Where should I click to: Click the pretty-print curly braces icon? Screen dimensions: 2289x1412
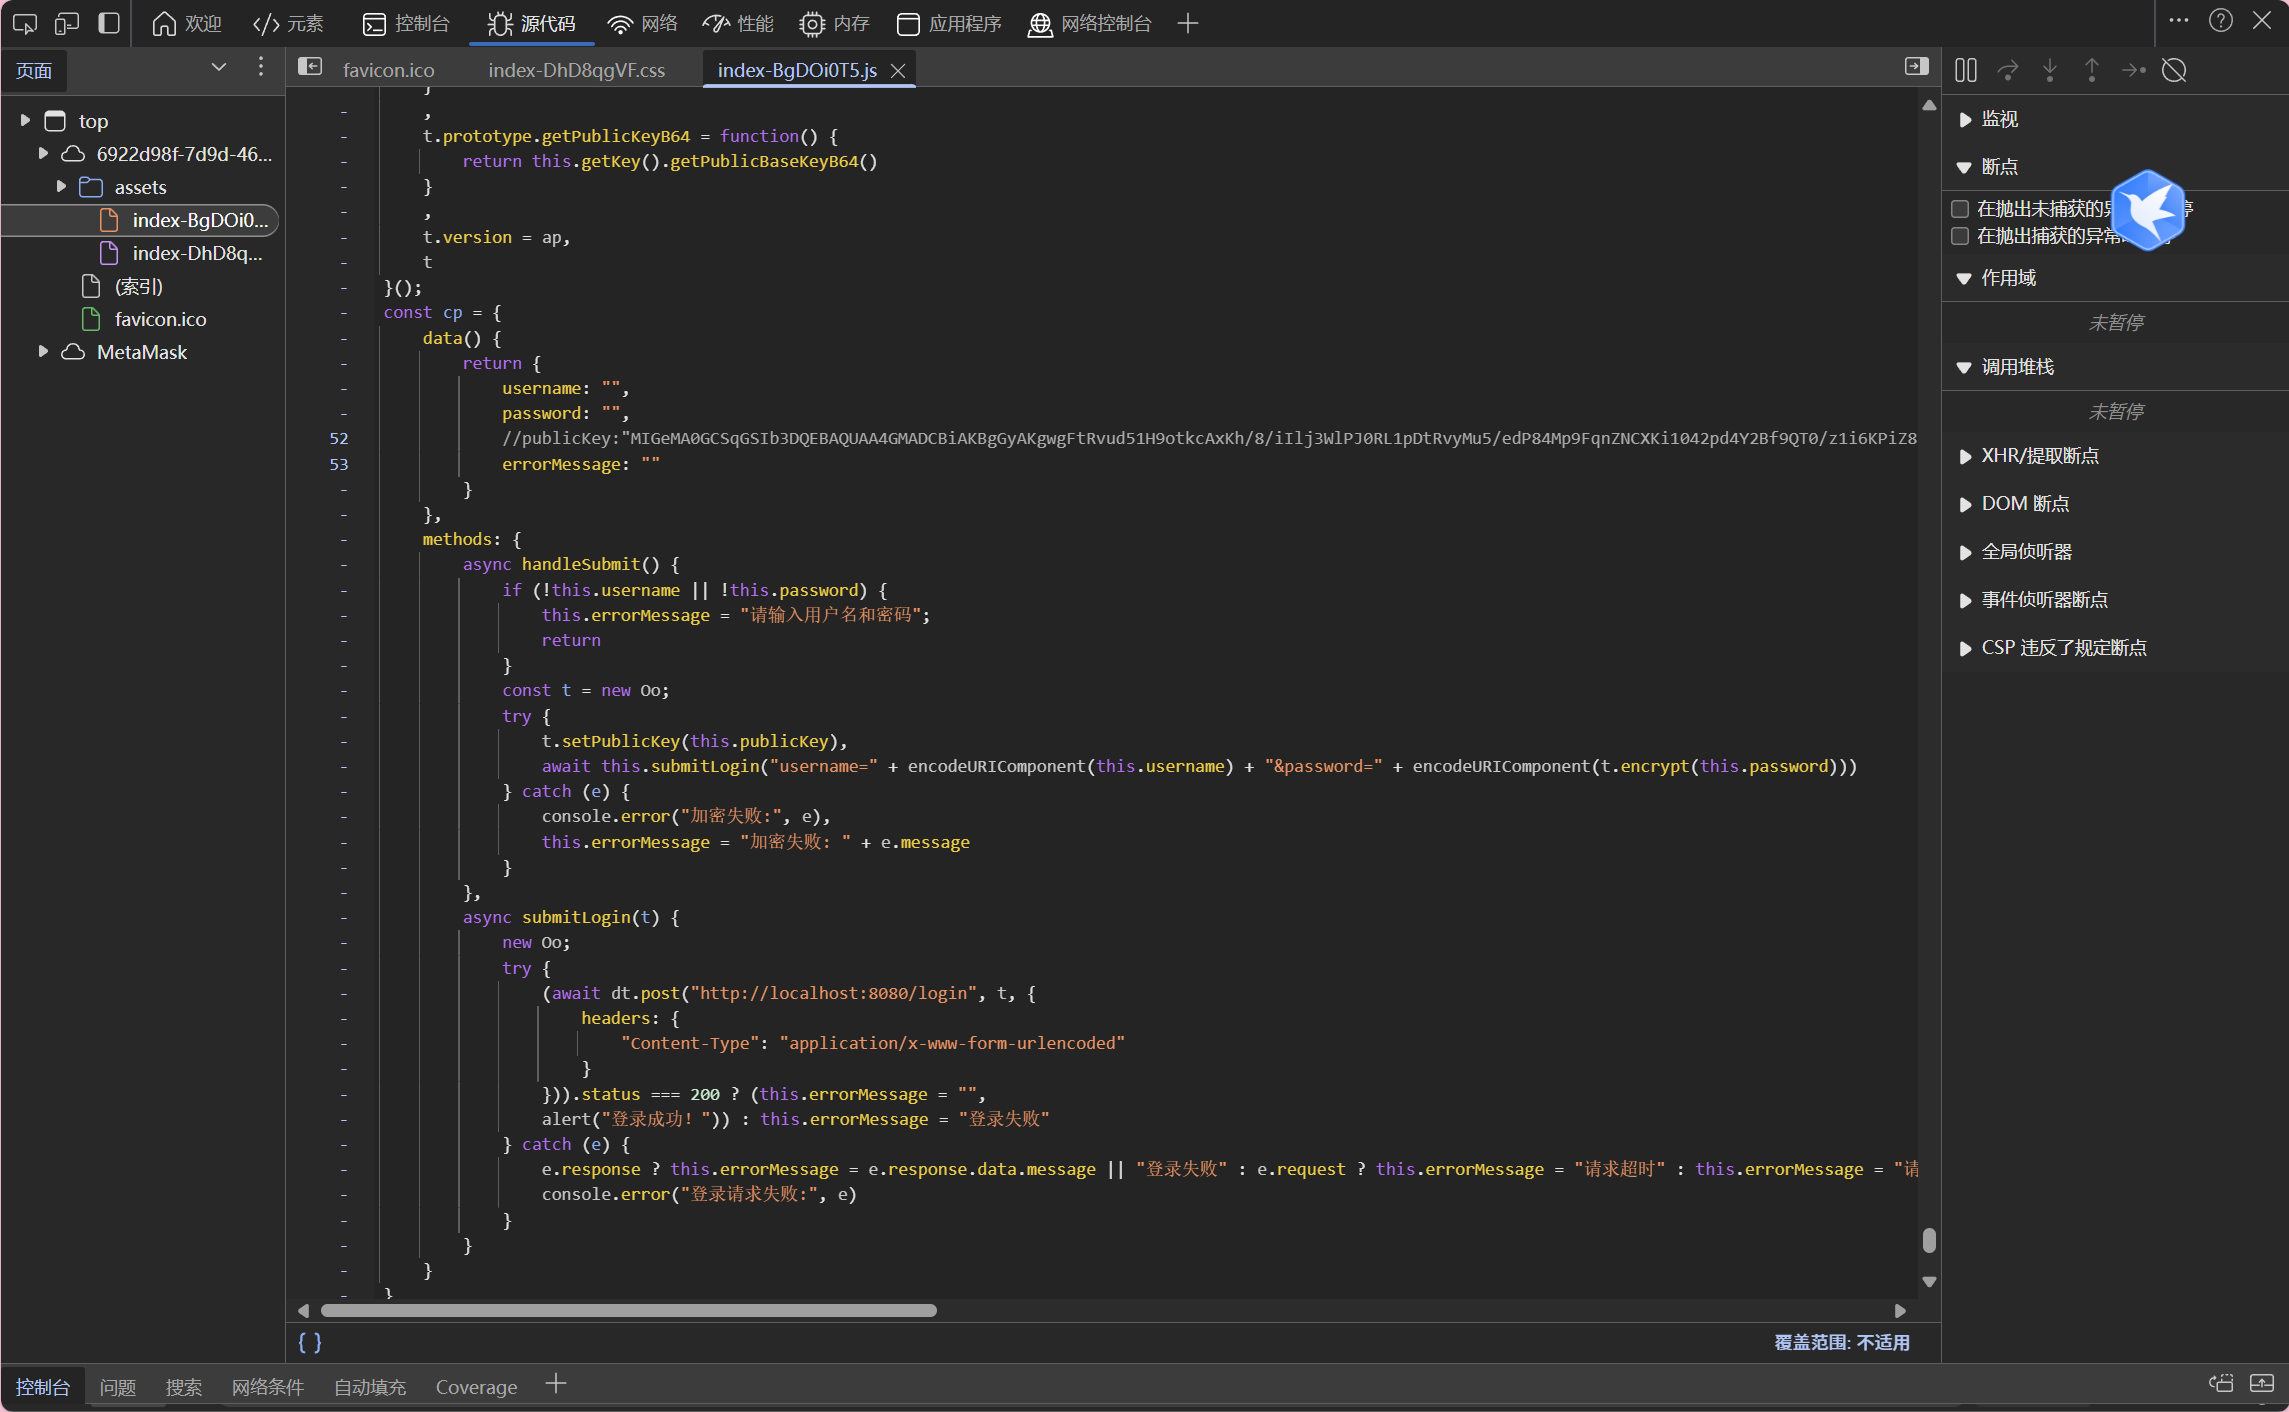310,1342
